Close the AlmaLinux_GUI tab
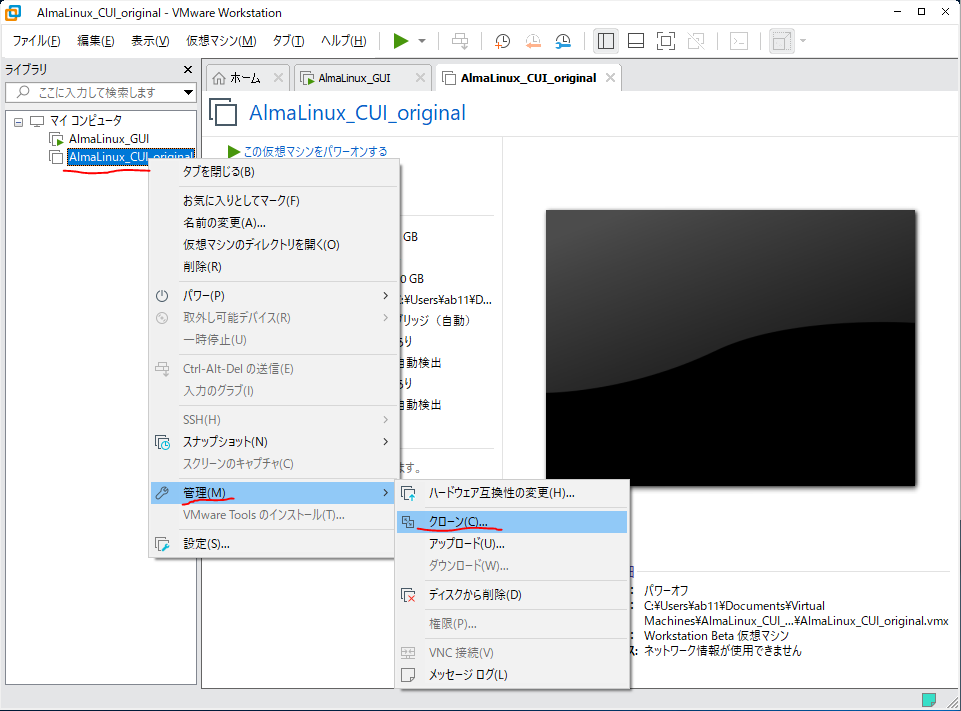The image size is (961, 711). 420,78
